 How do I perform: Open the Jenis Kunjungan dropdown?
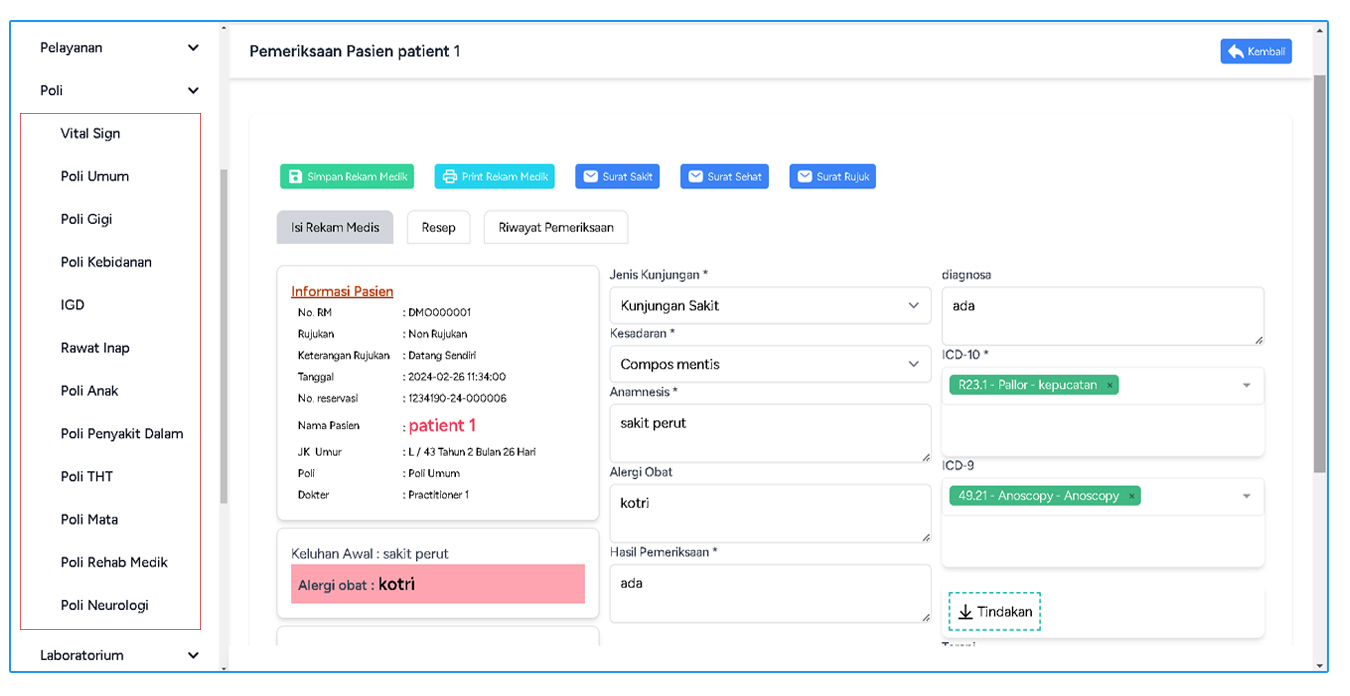770,306
